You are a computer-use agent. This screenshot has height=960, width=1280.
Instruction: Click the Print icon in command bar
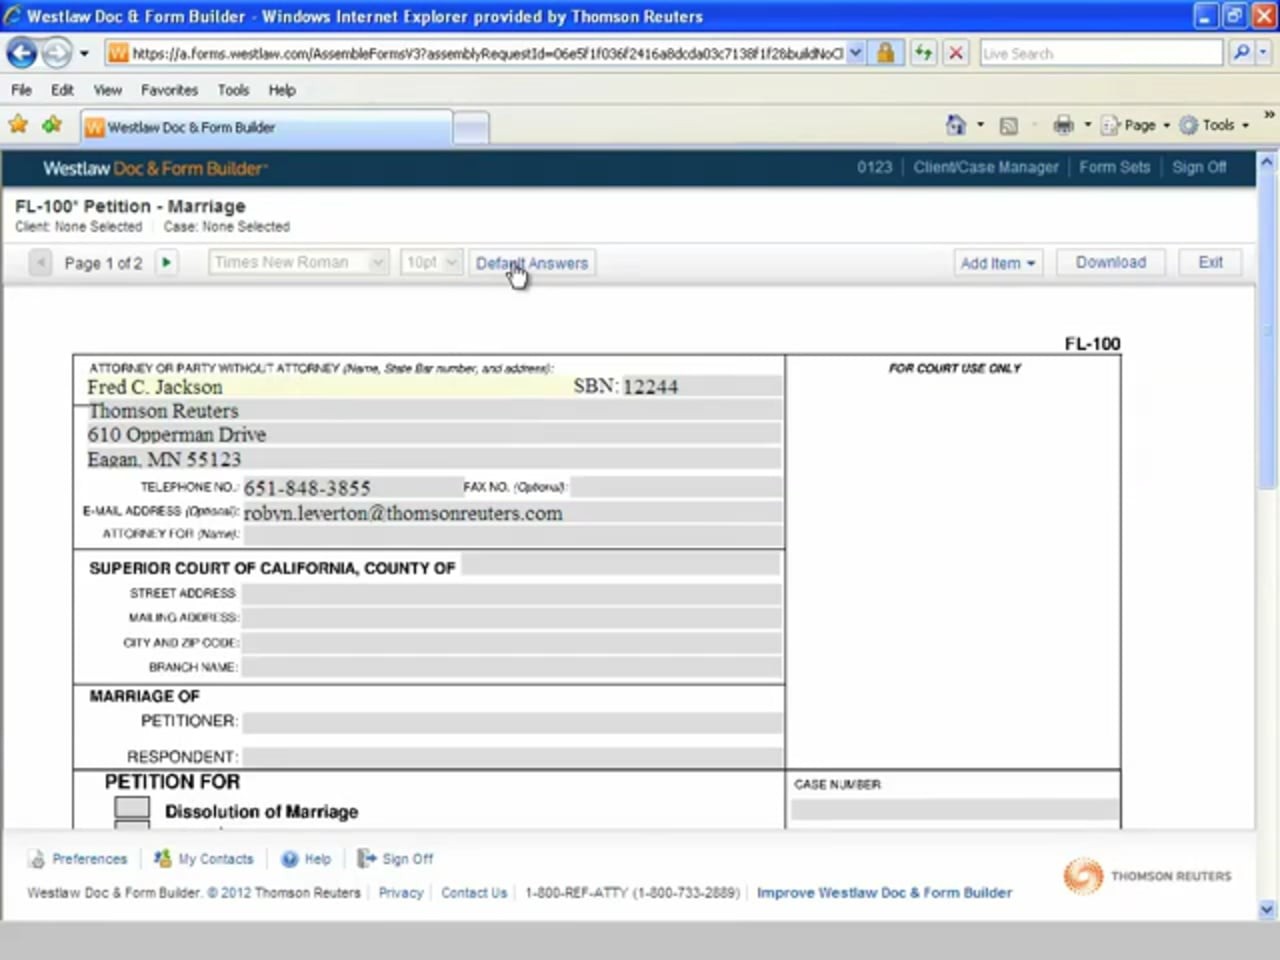click(x=1063, y=125)
